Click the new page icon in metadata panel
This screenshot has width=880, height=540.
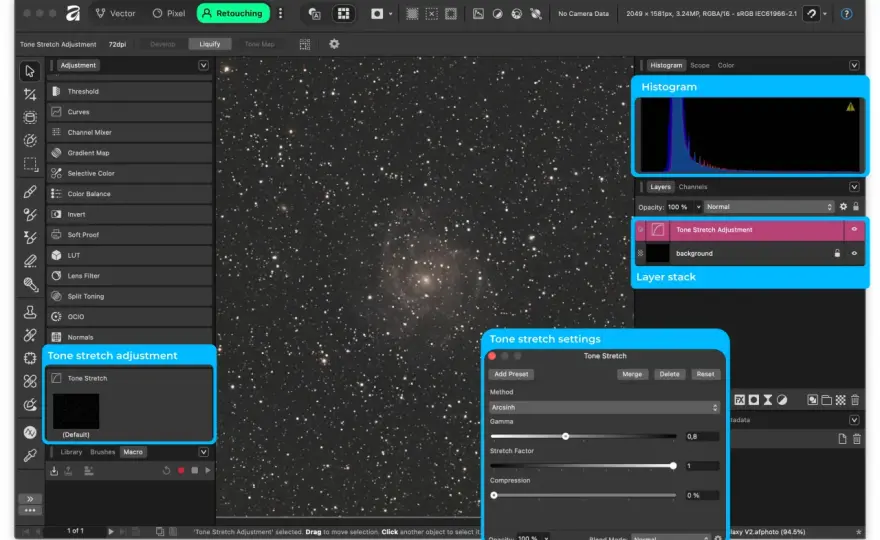coord(842,439)
